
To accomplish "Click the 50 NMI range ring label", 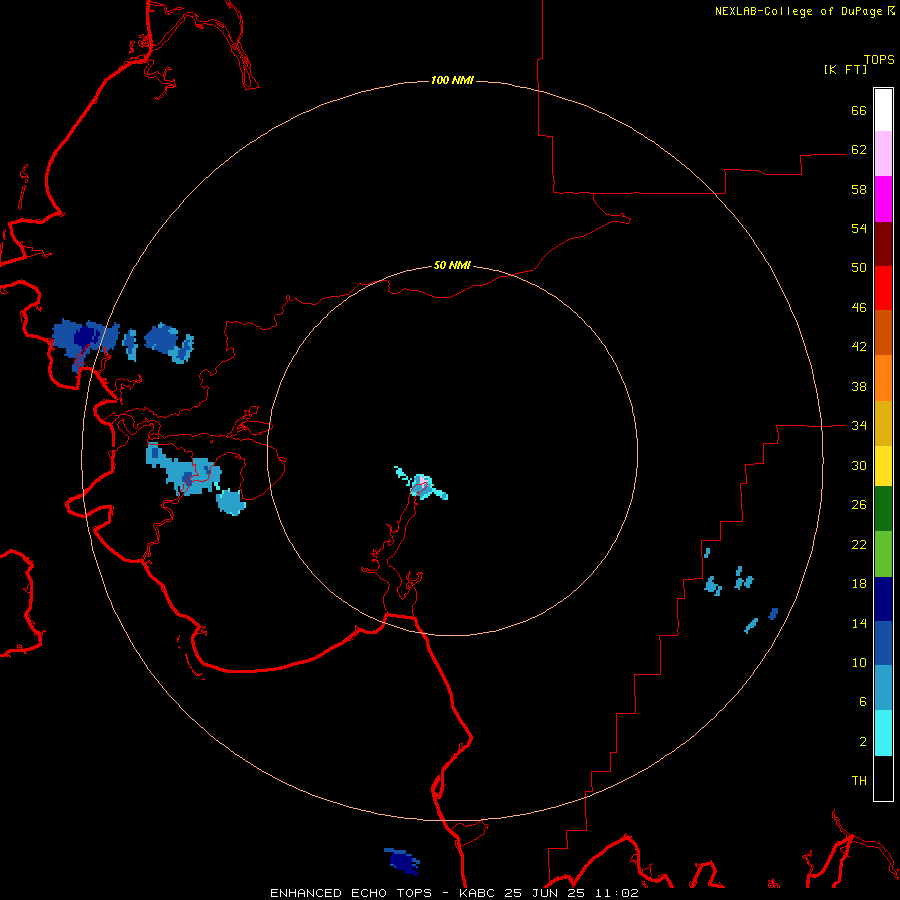I will coord(452,265).
